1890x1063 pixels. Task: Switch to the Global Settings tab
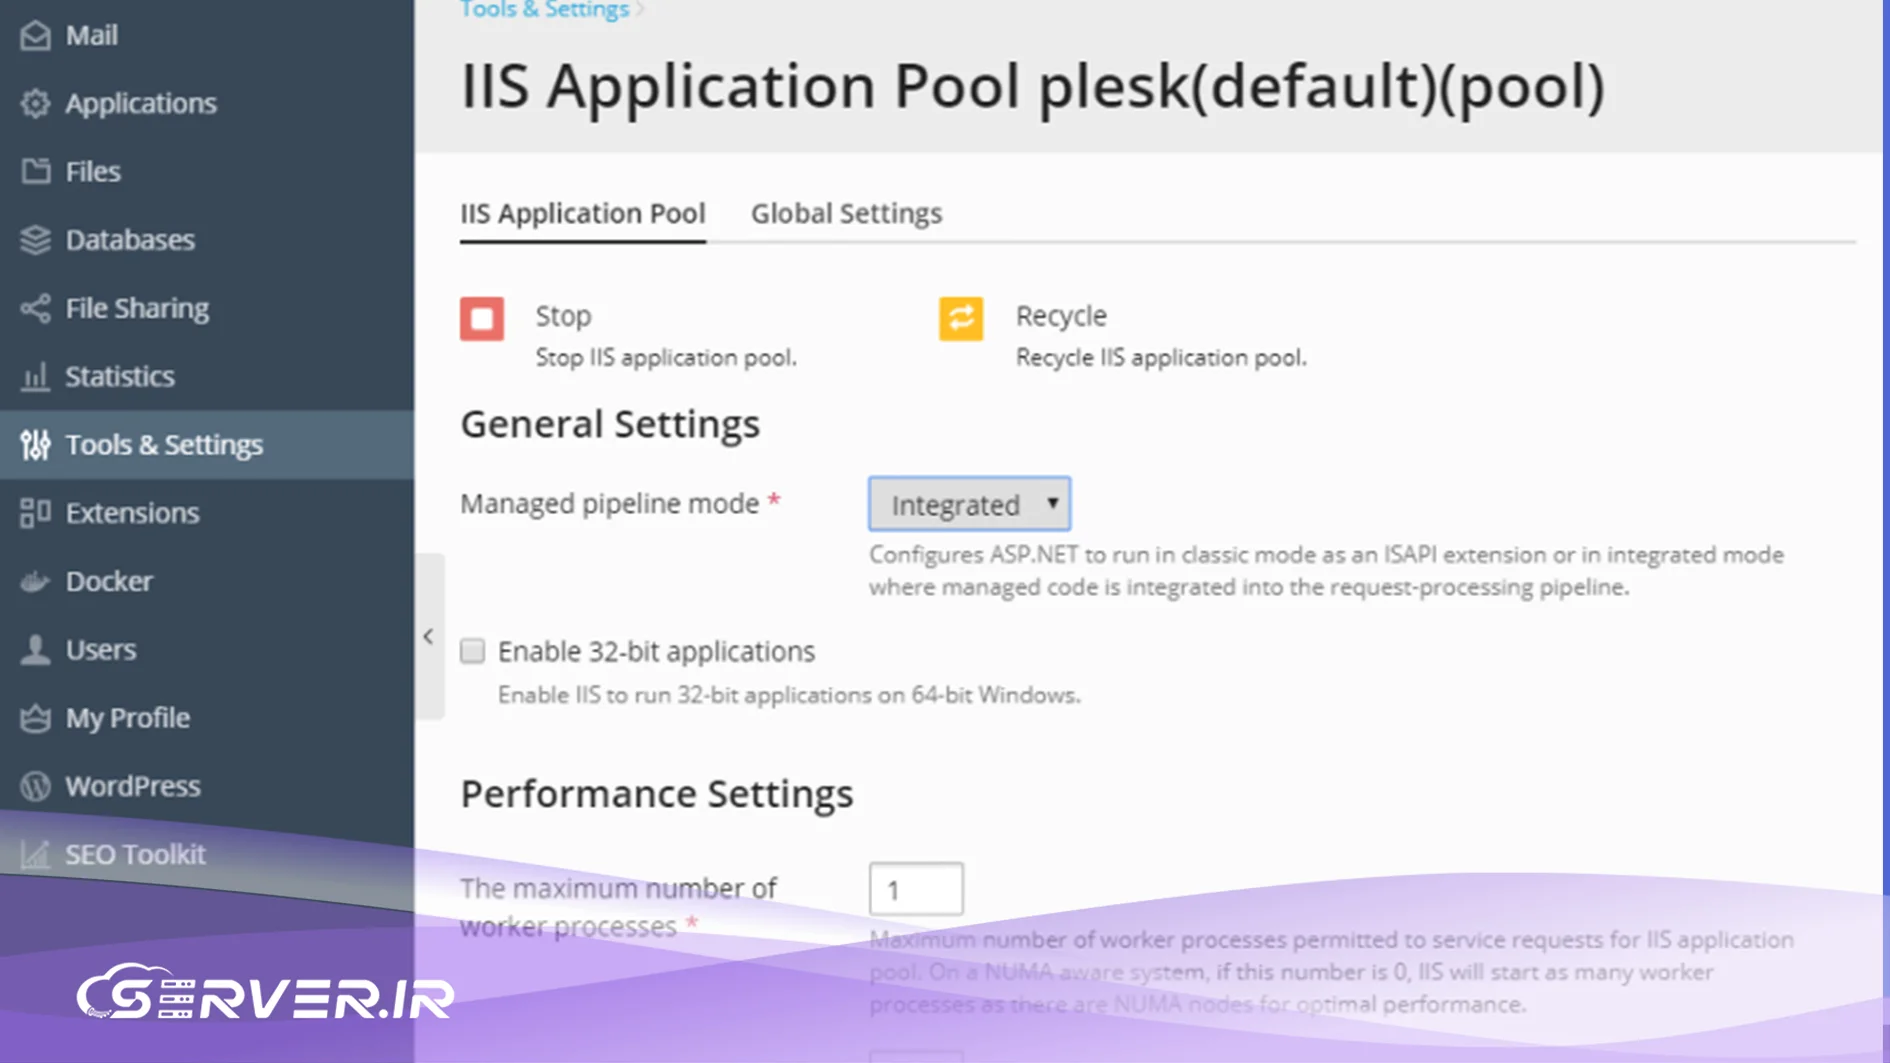(x=846, y=213)
